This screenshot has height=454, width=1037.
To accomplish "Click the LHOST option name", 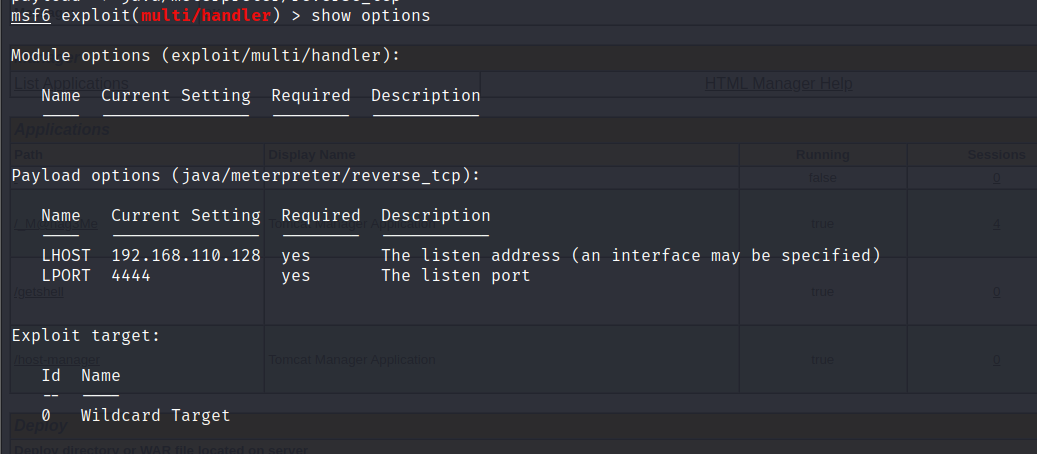I will point(66,255).
